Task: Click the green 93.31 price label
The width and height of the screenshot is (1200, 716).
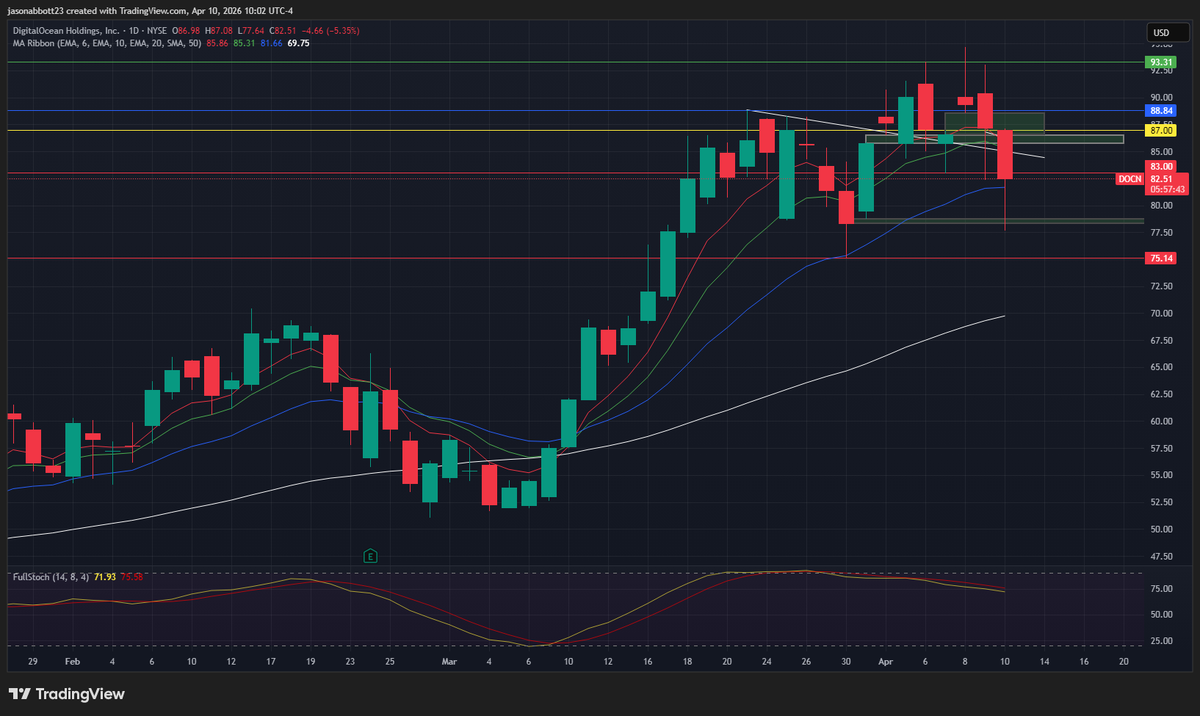Action: tap(1161, 62)
